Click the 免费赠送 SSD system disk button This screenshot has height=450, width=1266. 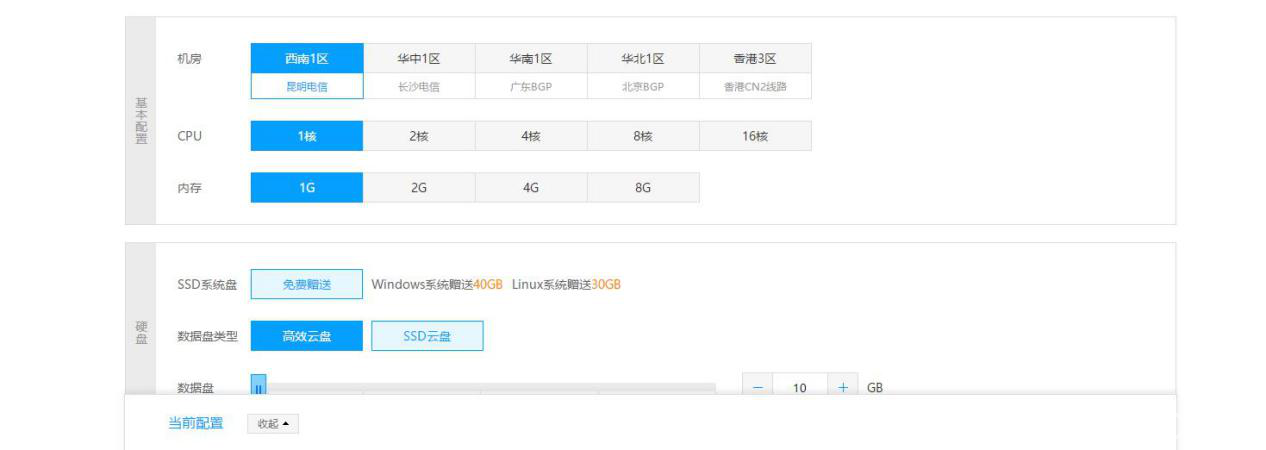307,284
